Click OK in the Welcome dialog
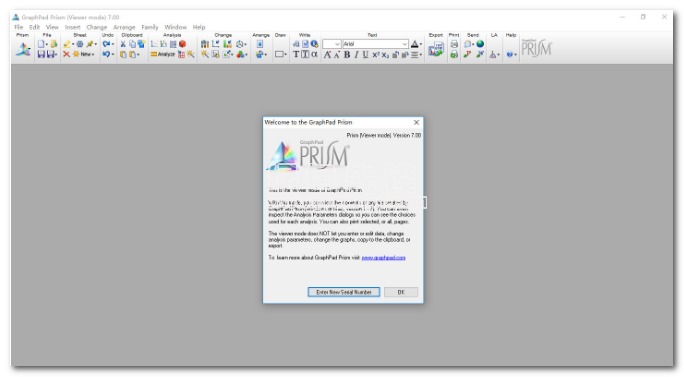Image resolution: width=684 pixels, height=377 pixels. (401, 292)
